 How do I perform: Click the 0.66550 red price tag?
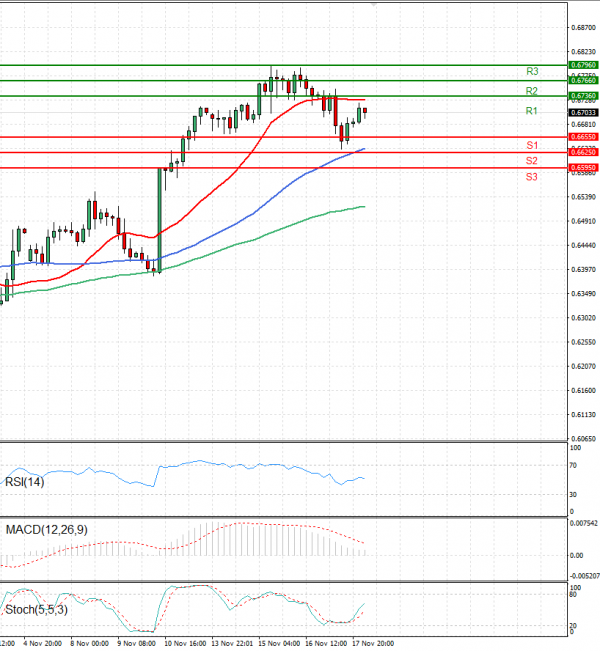[x=583, y=137]
